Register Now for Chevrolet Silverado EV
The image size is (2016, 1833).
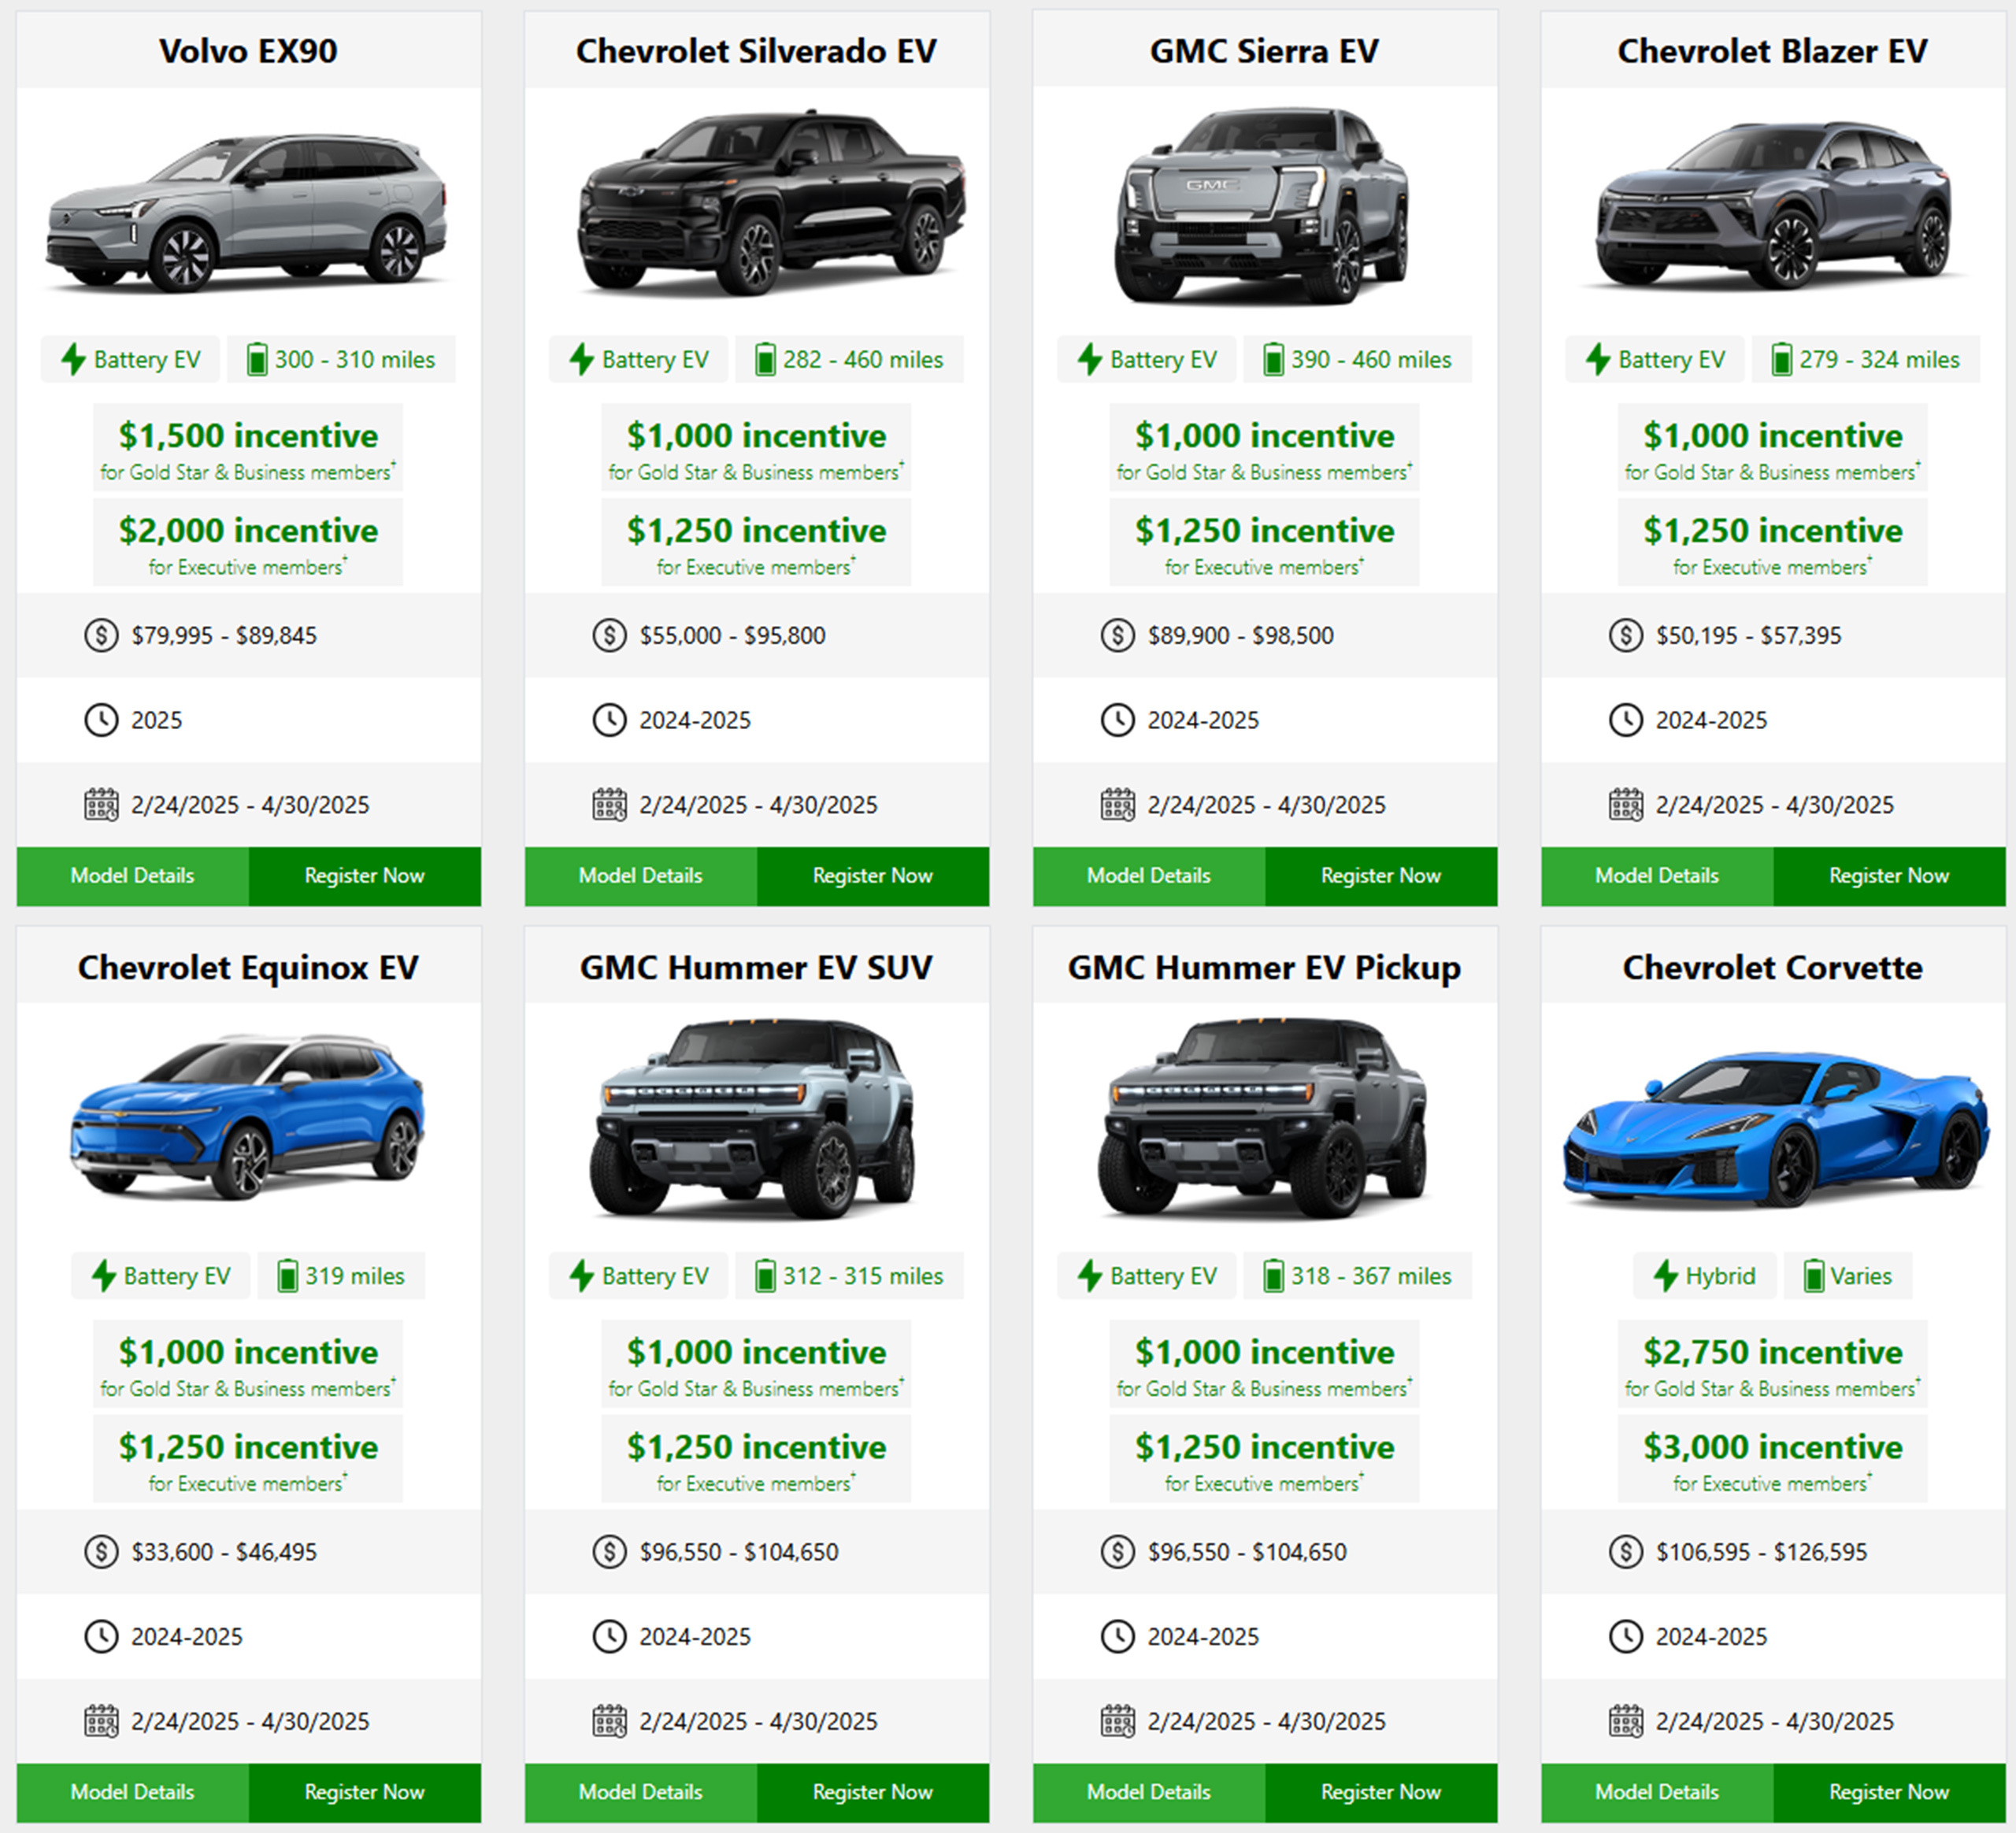872,876
